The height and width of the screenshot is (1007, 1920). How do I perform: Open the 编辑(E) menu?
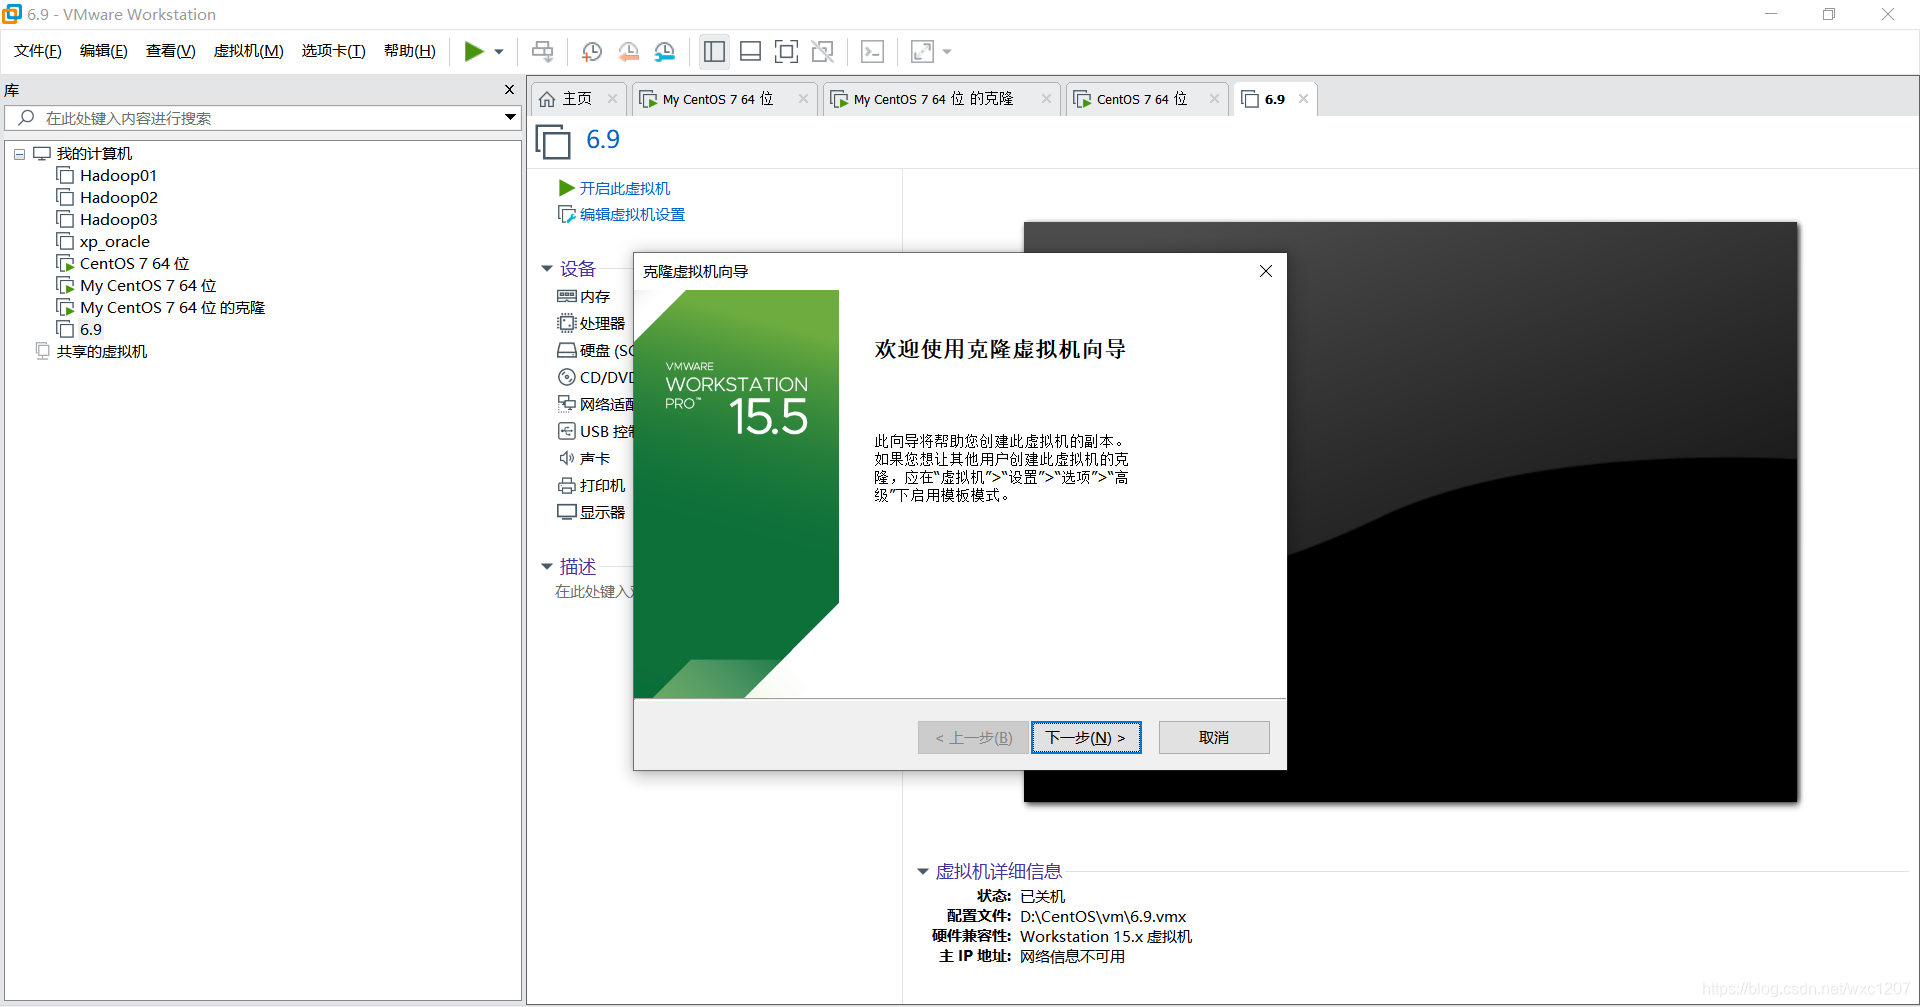pos(104,51)
